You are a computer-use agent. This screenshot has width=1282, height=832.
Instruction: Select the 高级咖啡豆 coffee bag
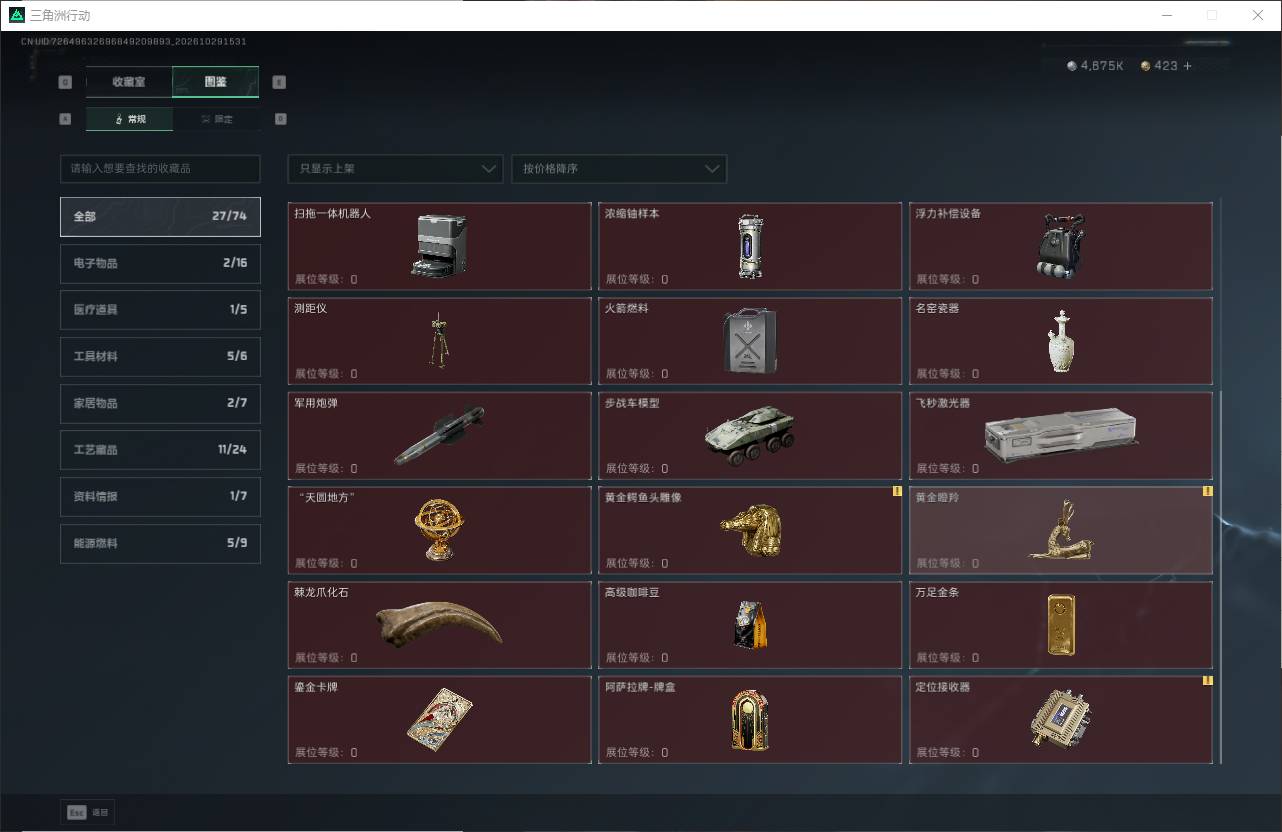click(x=750, y=625)
